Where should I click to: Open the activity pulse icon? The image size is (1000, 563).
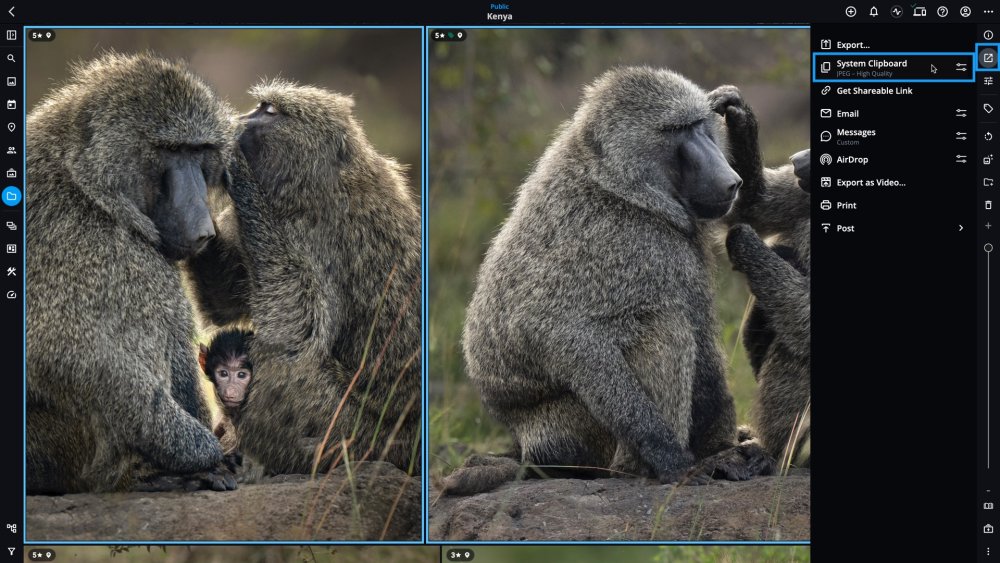coord(897,11)
